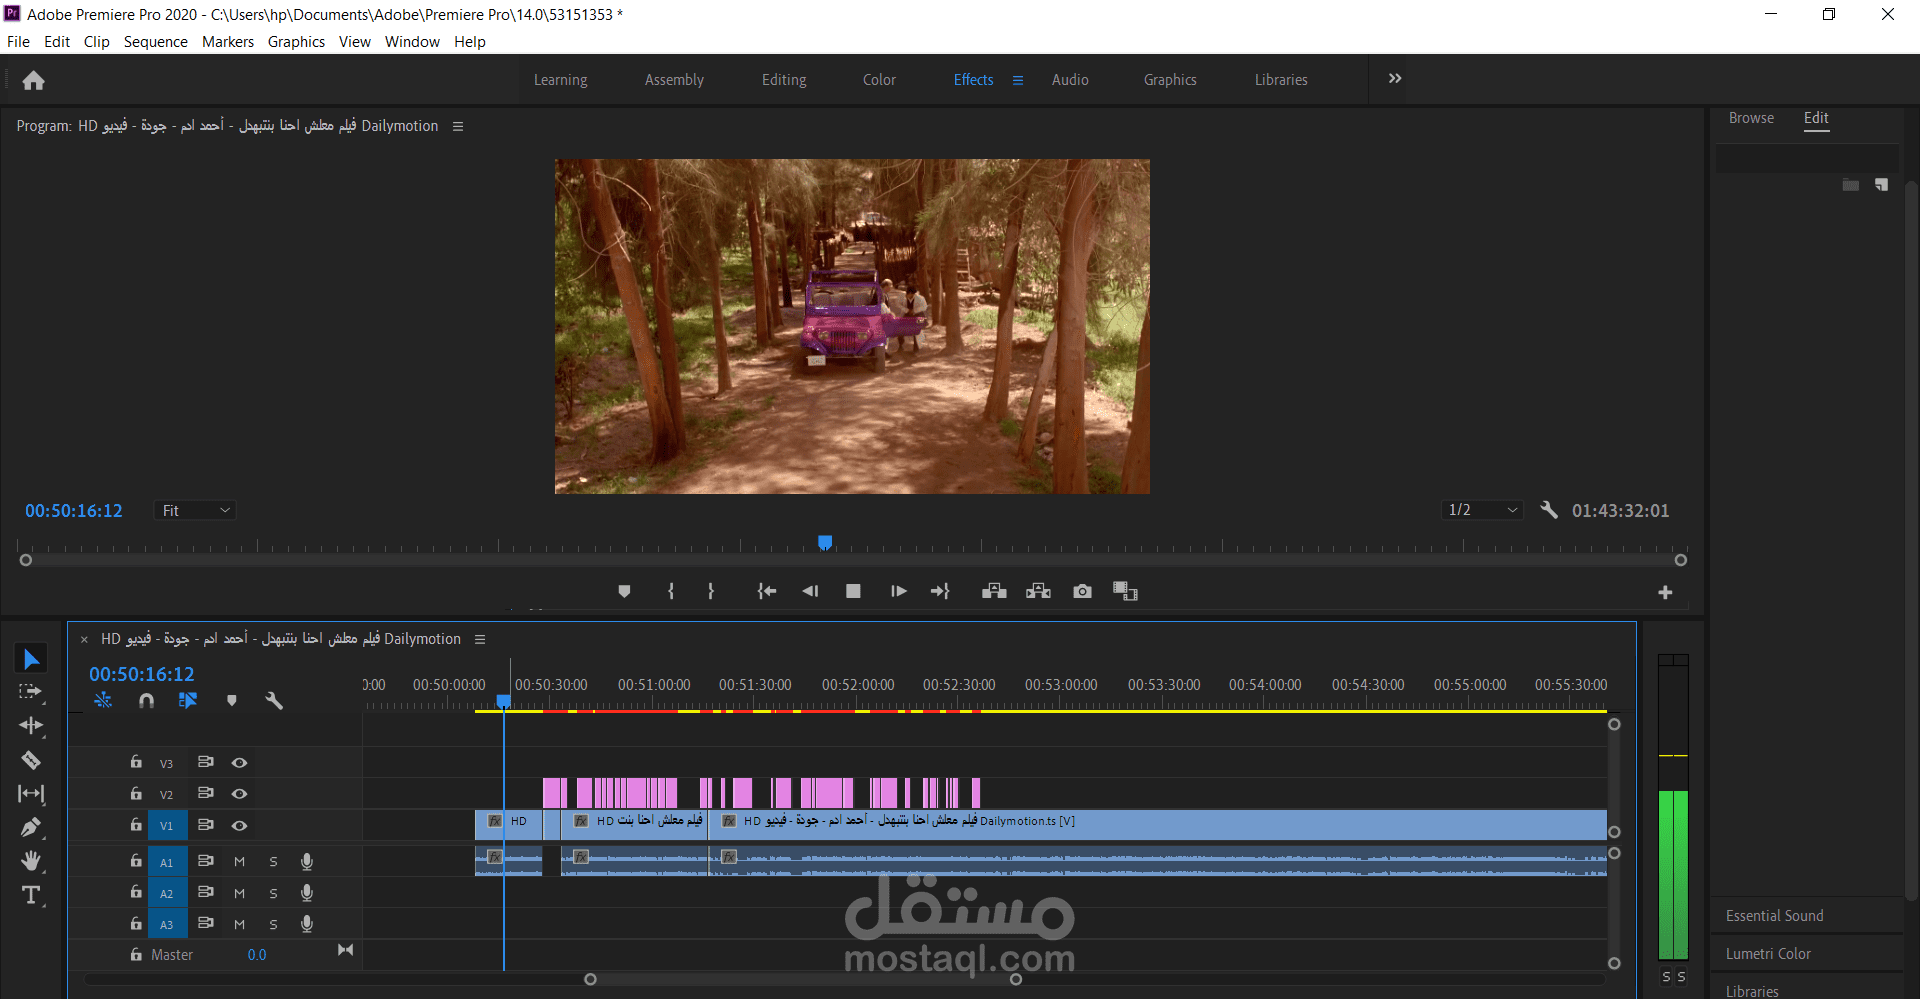
Task: Mute audio track A1
Action: tap(239, 862)
